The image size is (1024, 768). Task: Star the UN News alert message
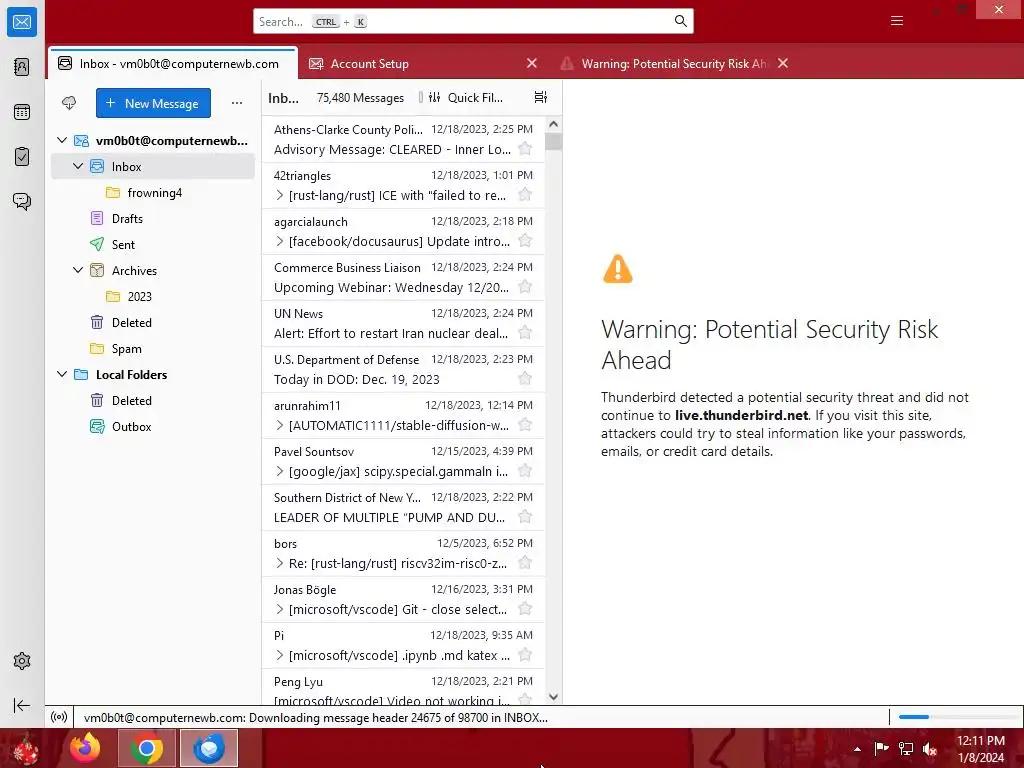(x=525, y=333)
